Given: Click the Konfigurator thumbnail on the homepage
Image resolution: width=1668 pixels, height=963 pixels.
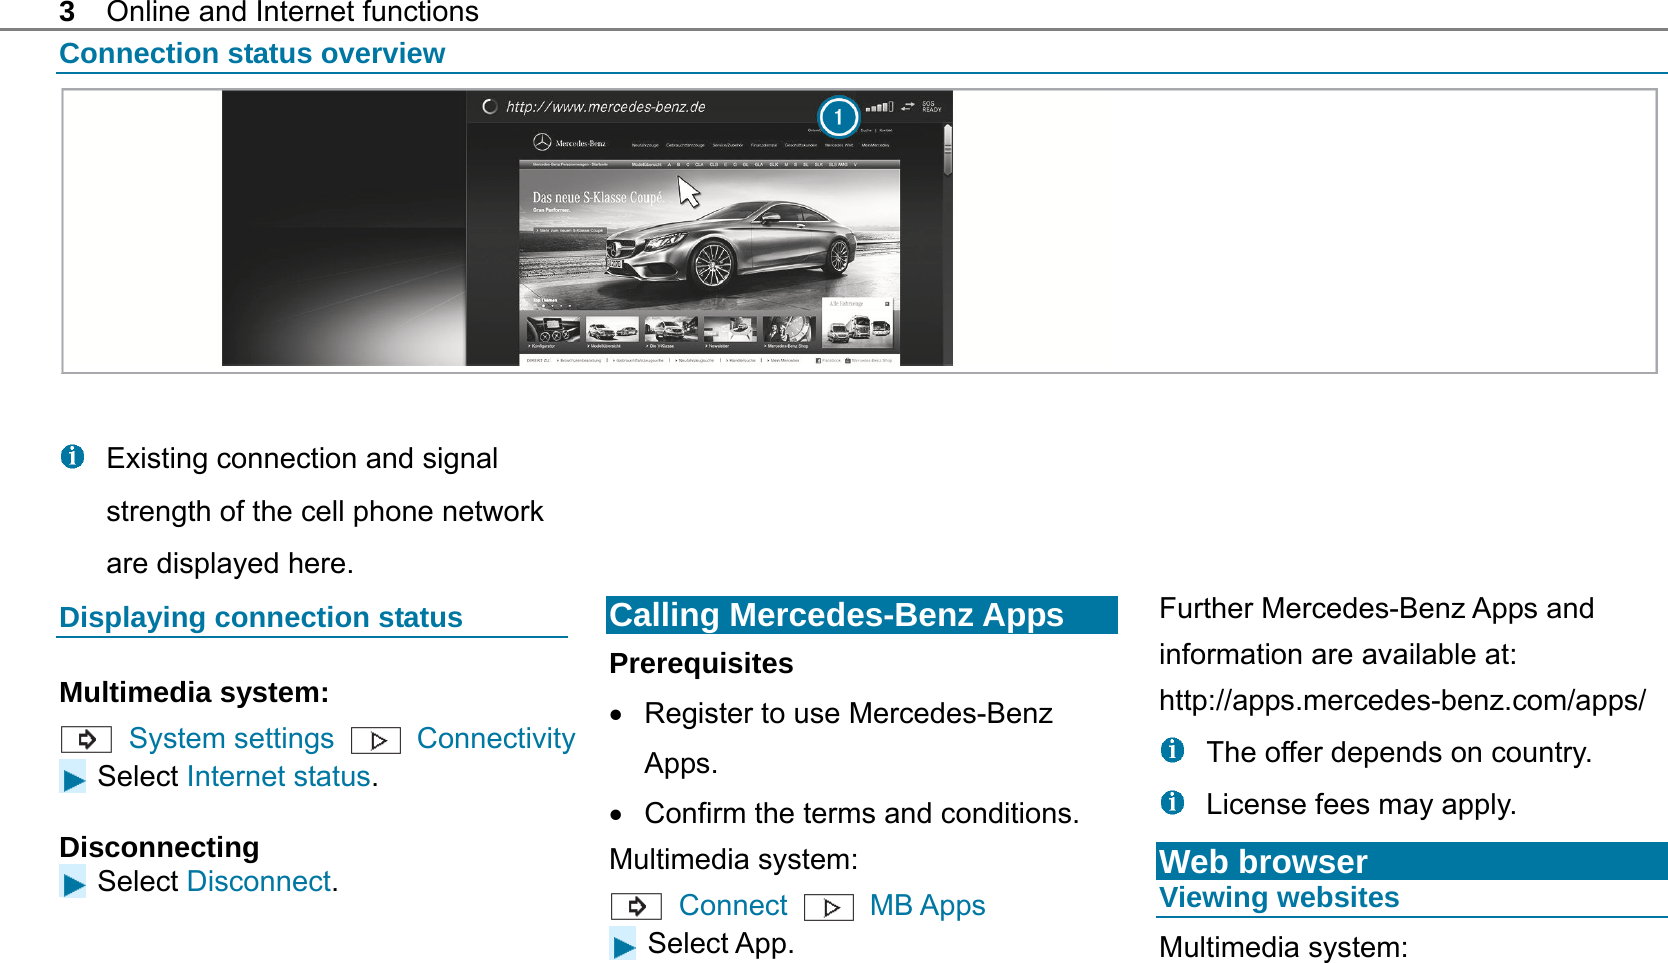Looking at the screenshot, I should click(x=554, y=330).
